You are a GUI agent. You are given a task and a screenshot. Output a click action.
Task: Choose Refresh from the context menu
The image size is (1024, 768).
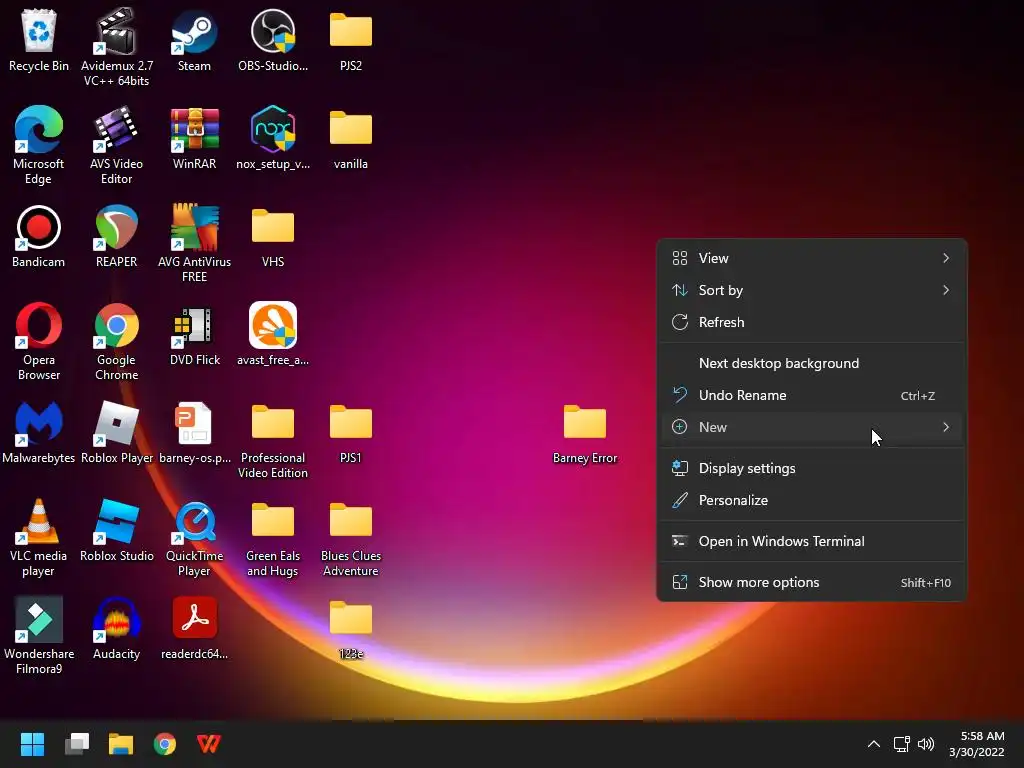point(812,322)
